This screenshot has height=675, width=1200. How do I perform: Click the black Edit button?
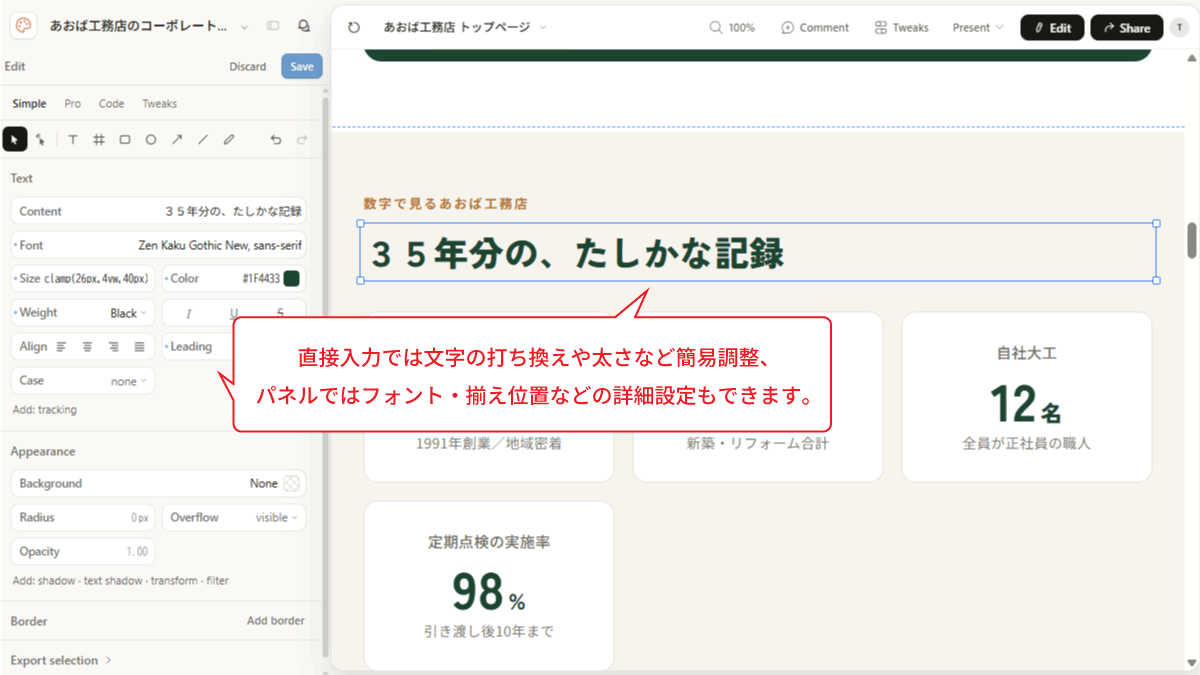(1052, 28)
